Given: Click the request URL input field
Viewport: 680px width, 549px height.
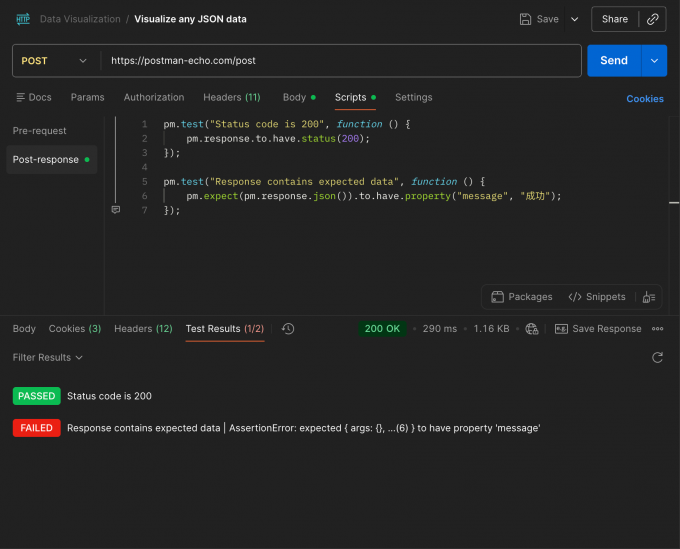Looking at the screenshot, I should (341, 61).
